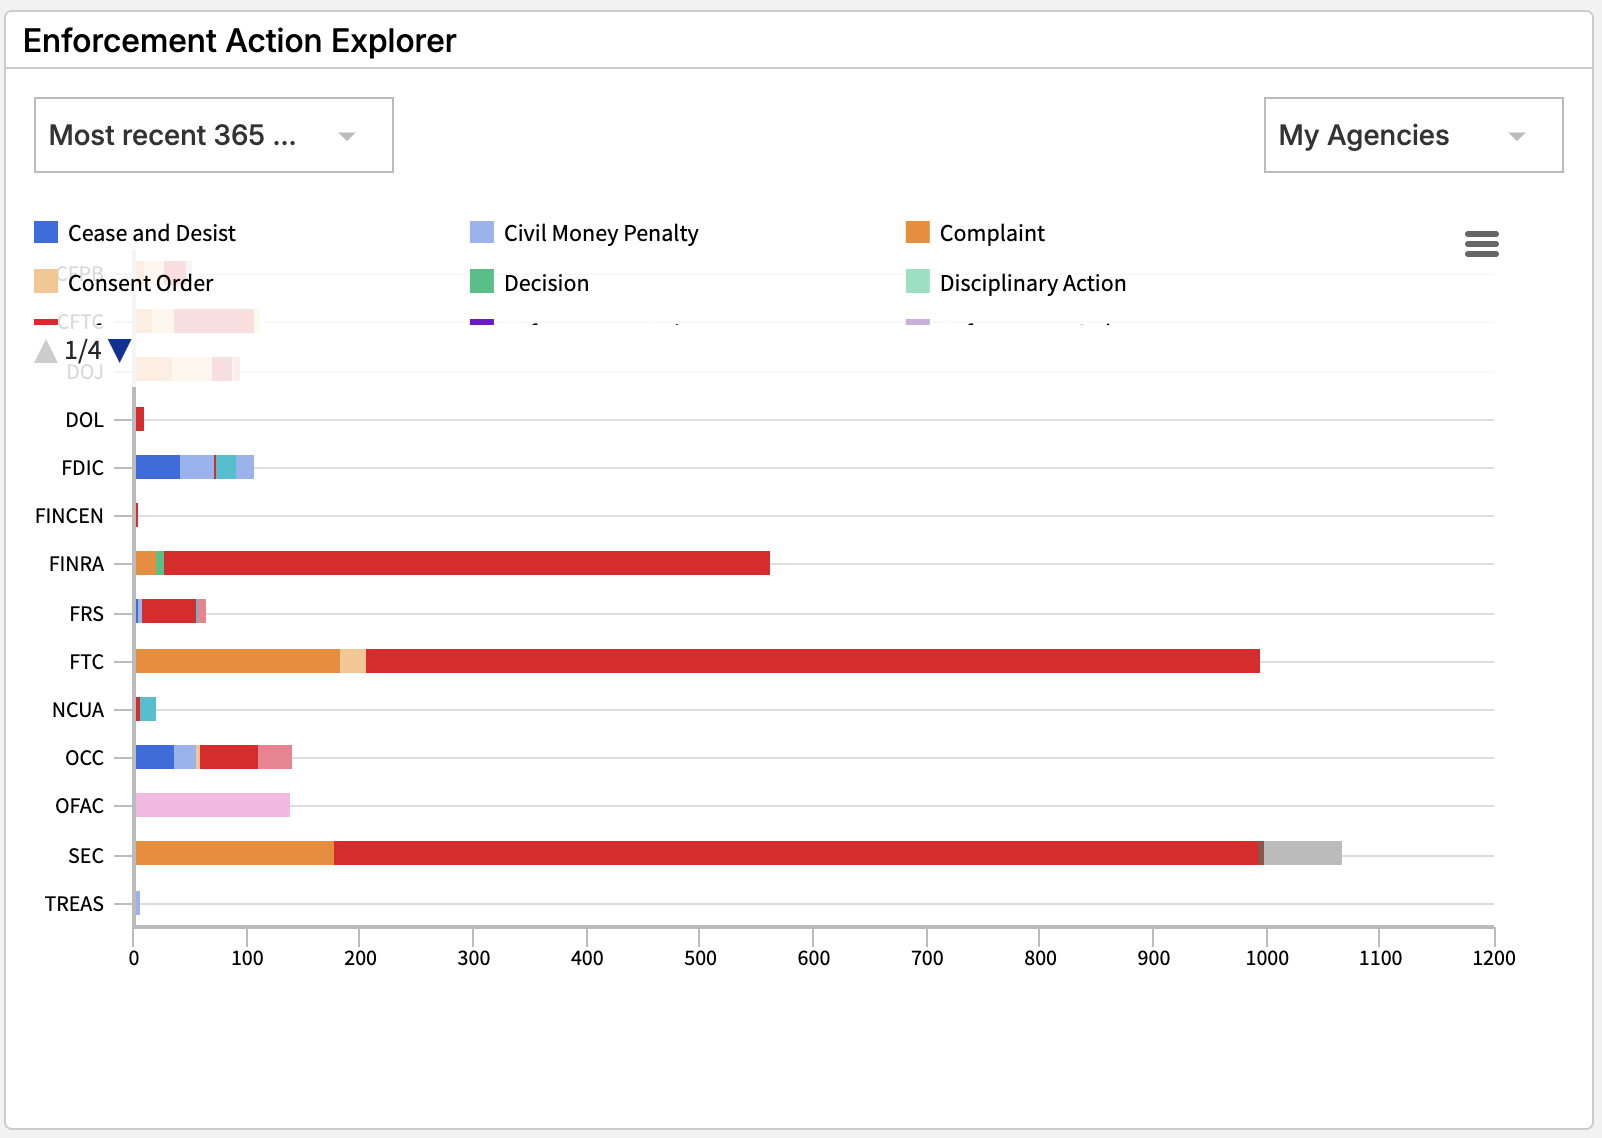Click the teal segment of NCUA bar
Image resolution: width=1602 pixels, height=1138 pixels.
[x=148, y=709]
